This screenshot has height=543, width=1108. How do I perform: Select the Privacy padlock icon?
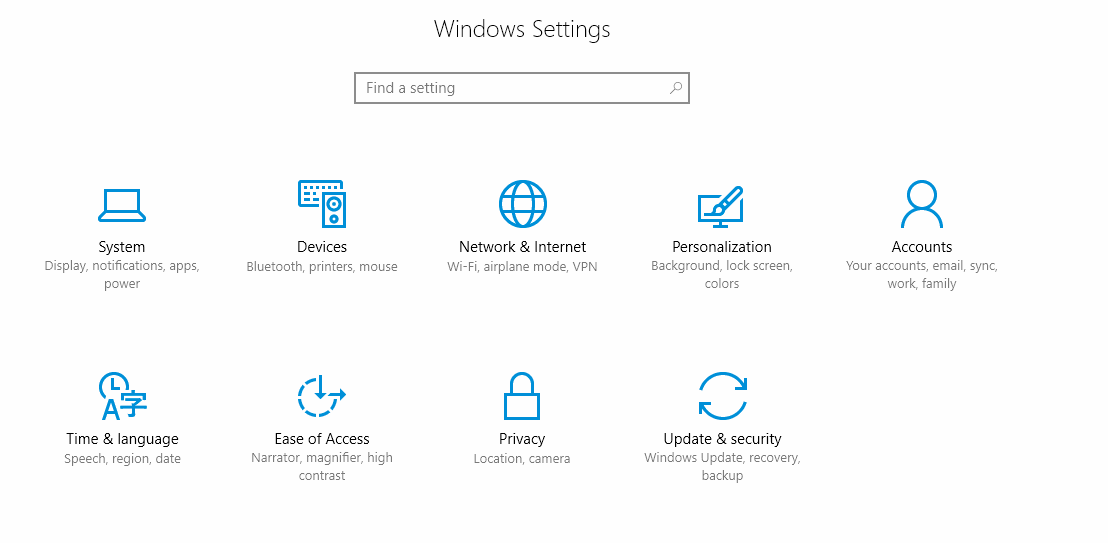(522, 396)
